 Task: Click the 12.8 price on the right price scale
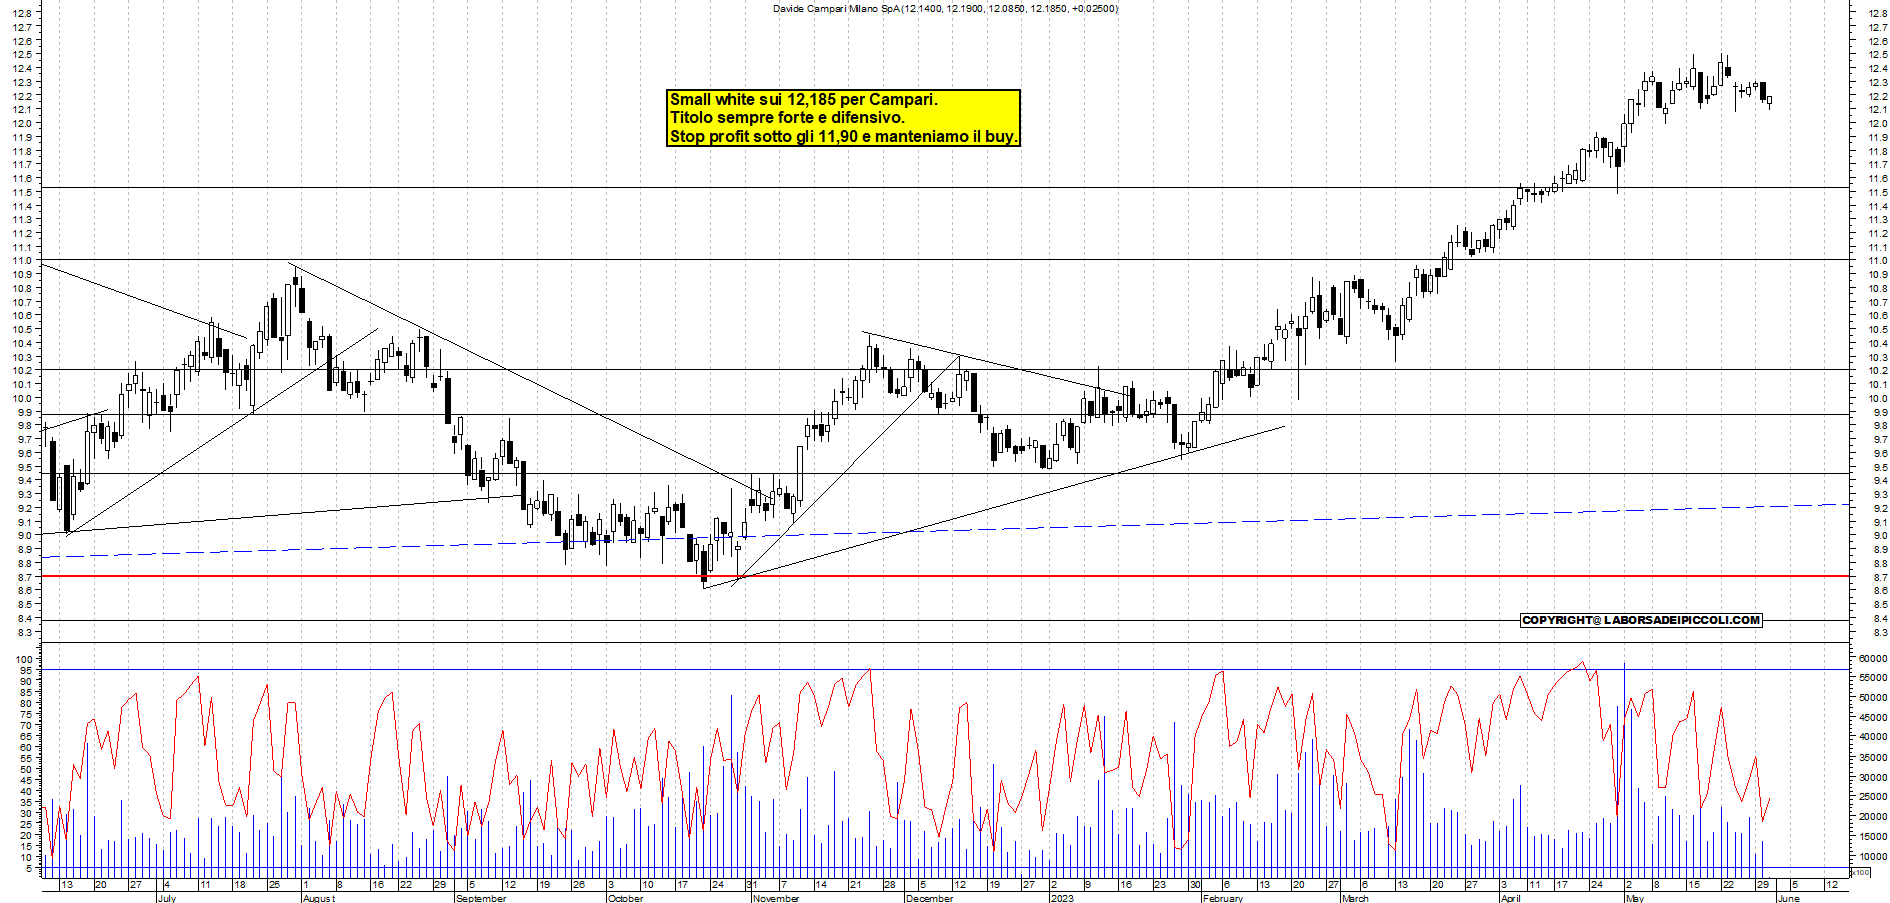point(1879,14)
